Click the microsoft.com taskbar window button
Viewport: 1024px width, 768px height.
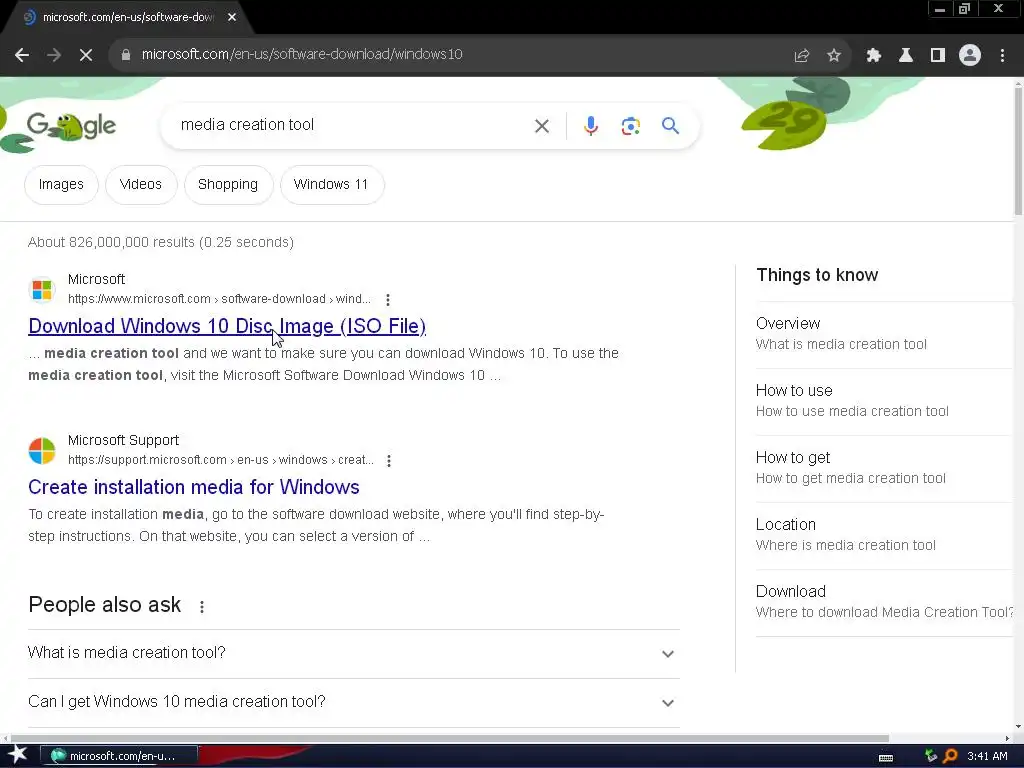point(119,756)
